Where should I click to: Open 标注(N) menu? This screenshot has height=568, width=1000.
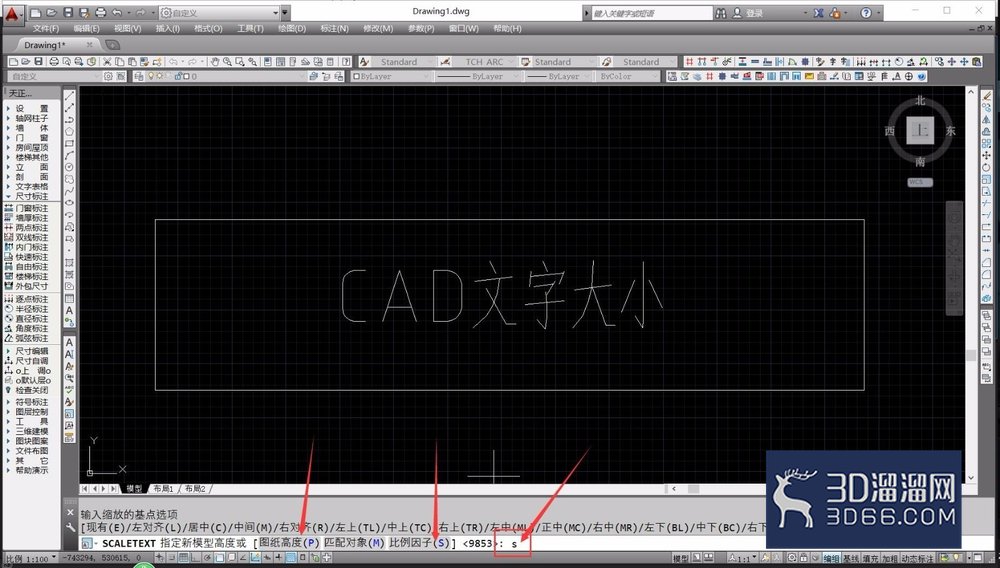pyautogui.click(x=334, y=29)
